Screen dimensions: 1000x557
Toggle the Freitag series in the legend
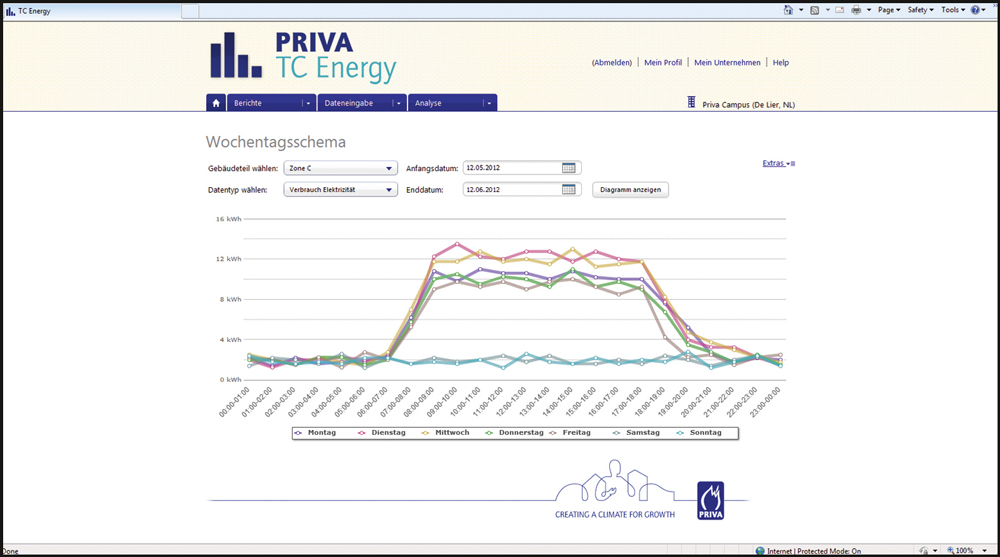tap(570, 433)
